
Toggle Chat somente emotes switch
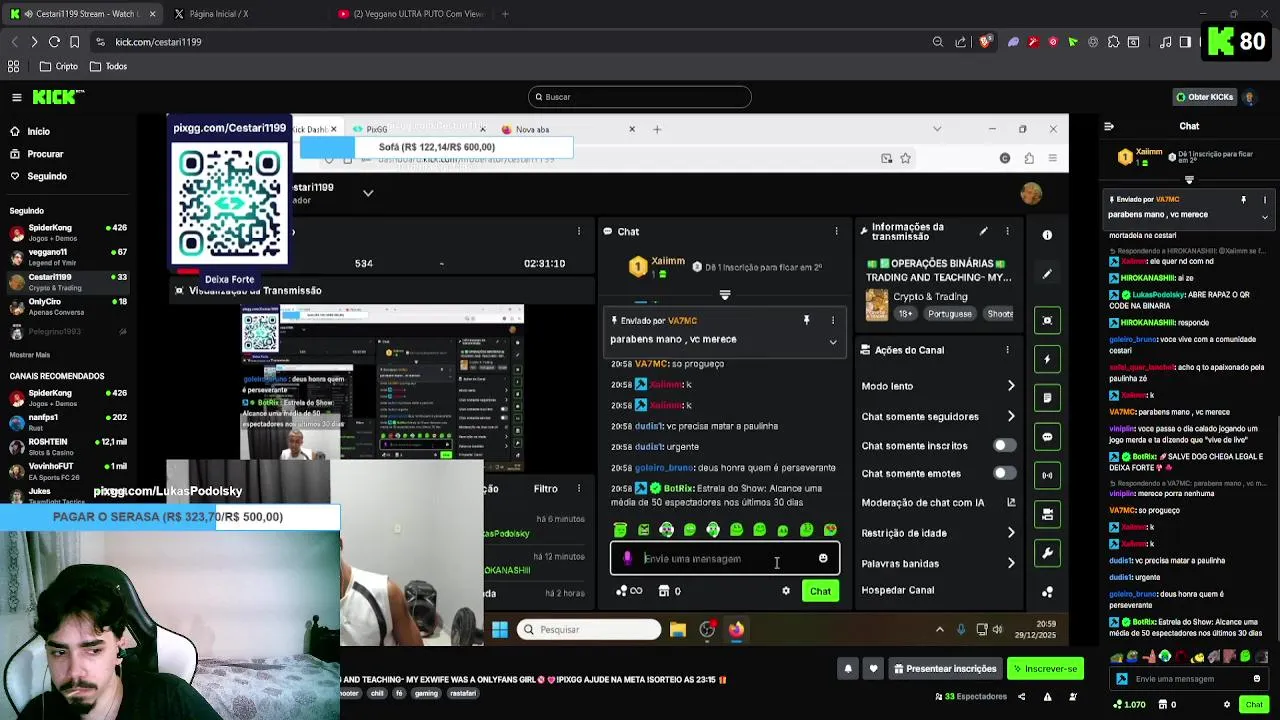[x=1004, y=474]
